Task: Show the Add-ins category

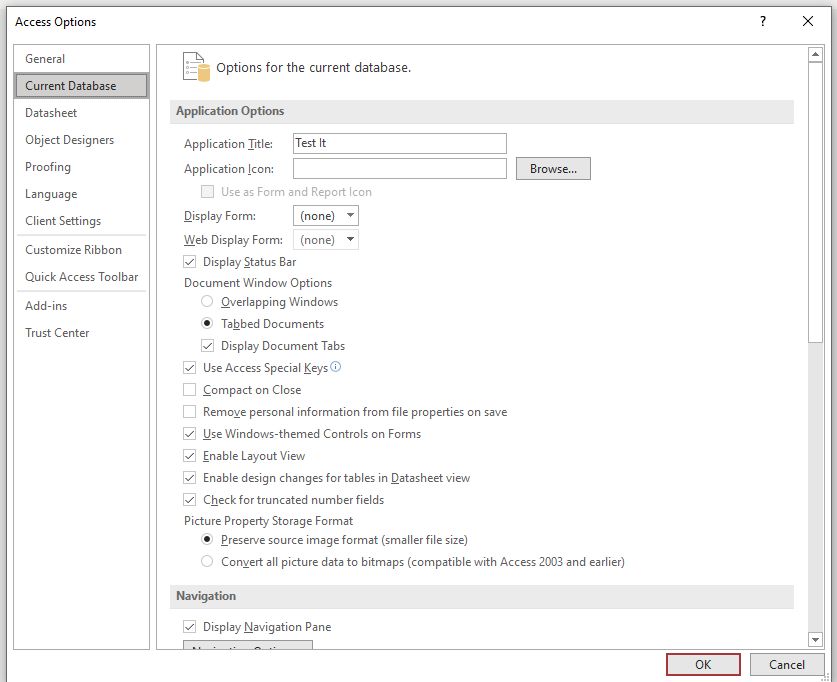Action: [x=81, y=306]
